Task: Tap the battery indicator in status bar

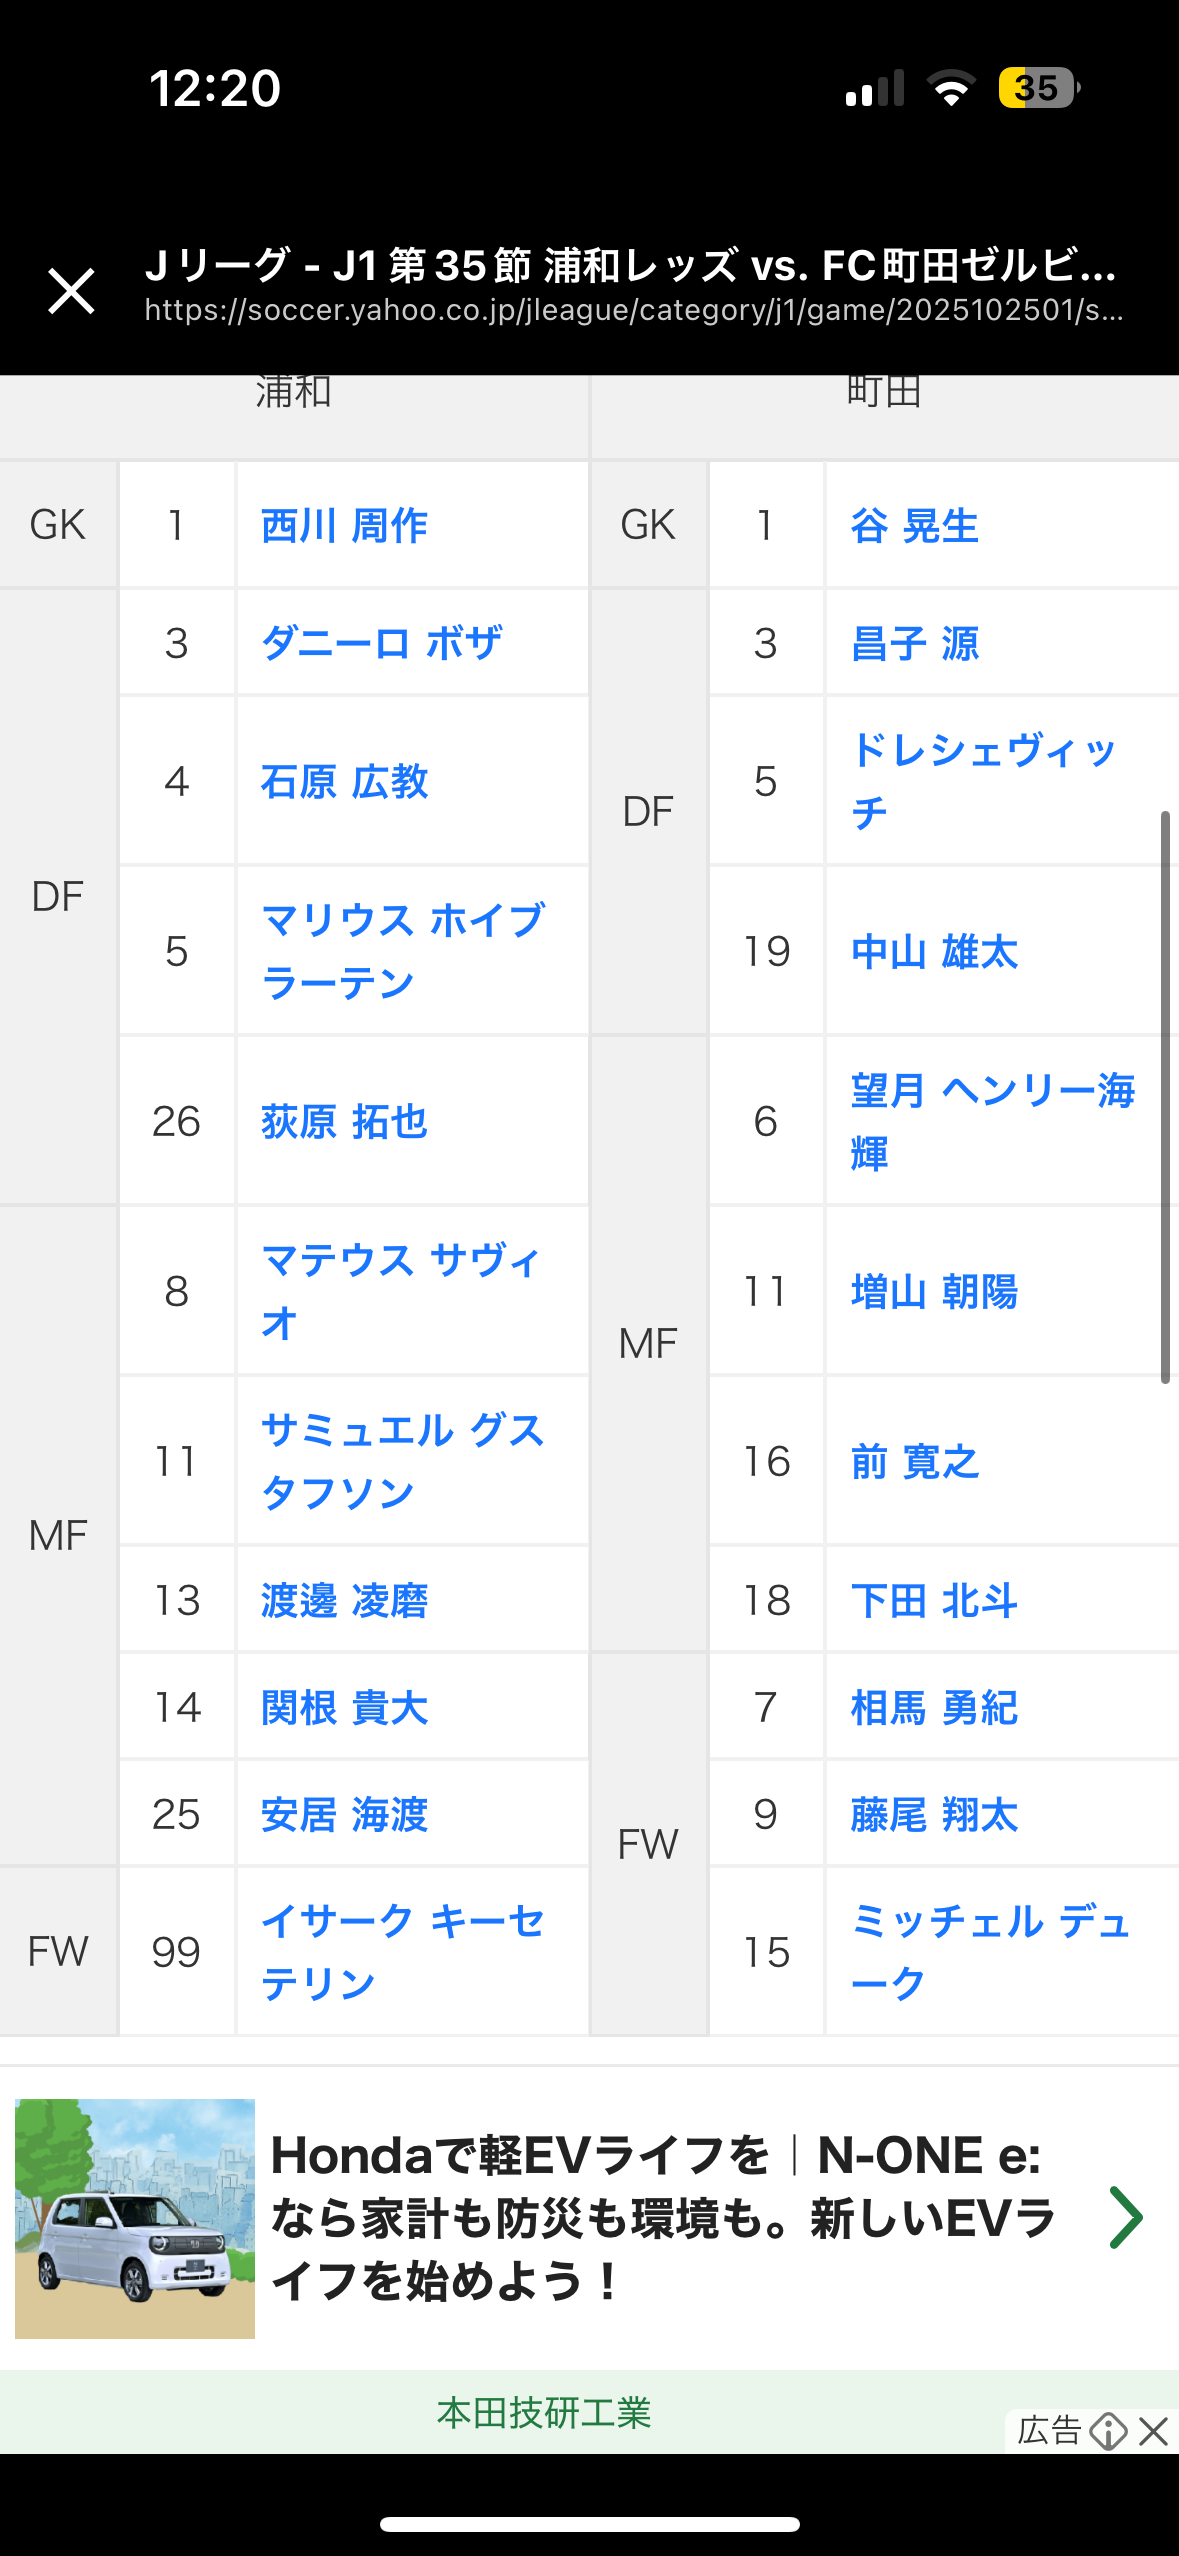Action: (x=1038, y=88)
